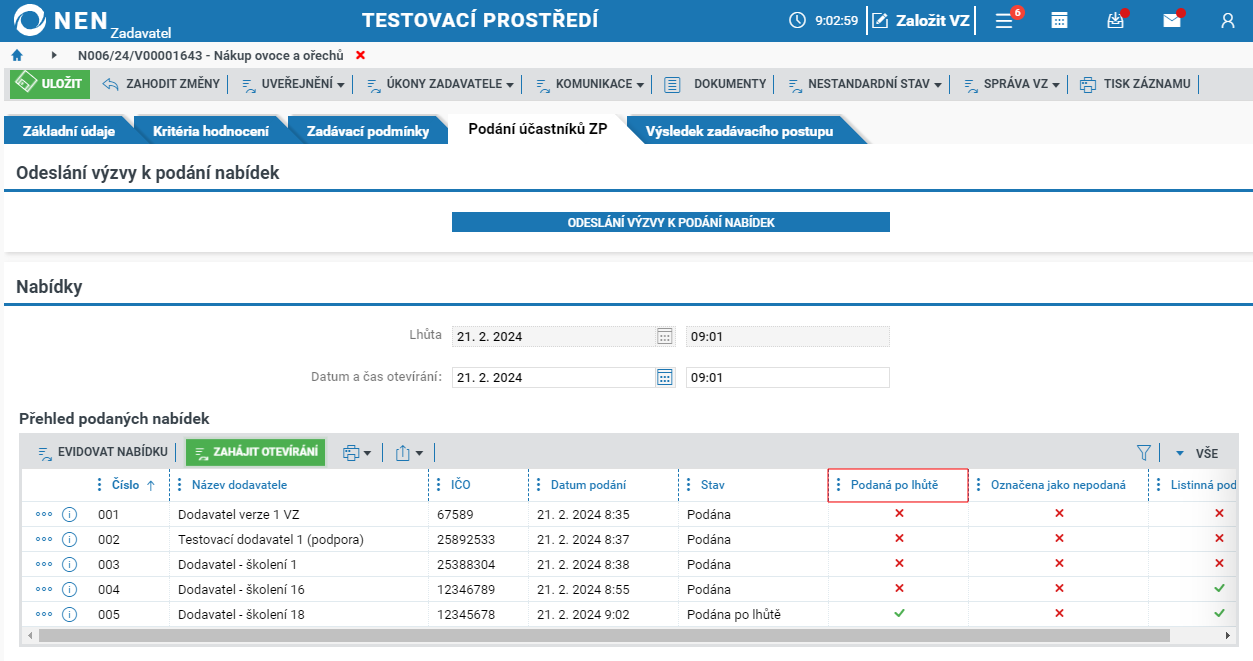Screen dimensions: 1253x661
Task: Click scrollbar right arrow under table
Action: pyautogui.click(x=1230, y=635)
